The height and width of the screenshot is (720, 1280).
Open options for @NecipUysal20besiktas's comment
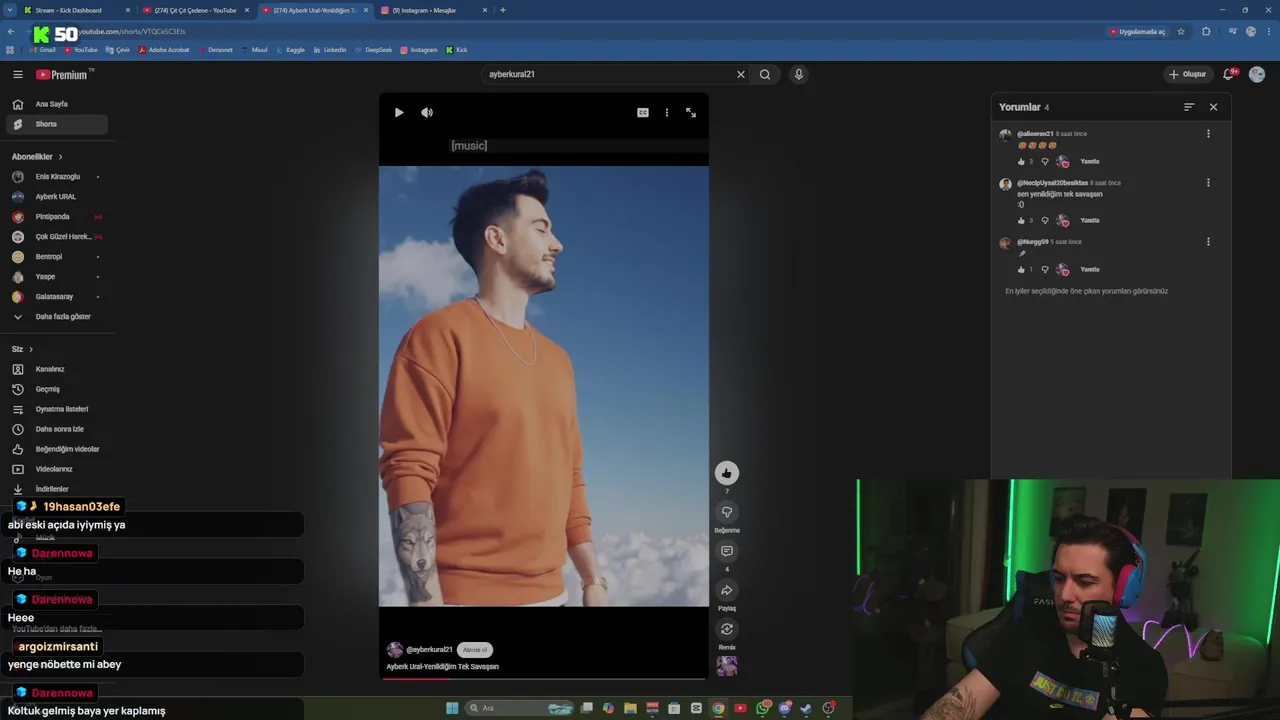point(1208,183)
